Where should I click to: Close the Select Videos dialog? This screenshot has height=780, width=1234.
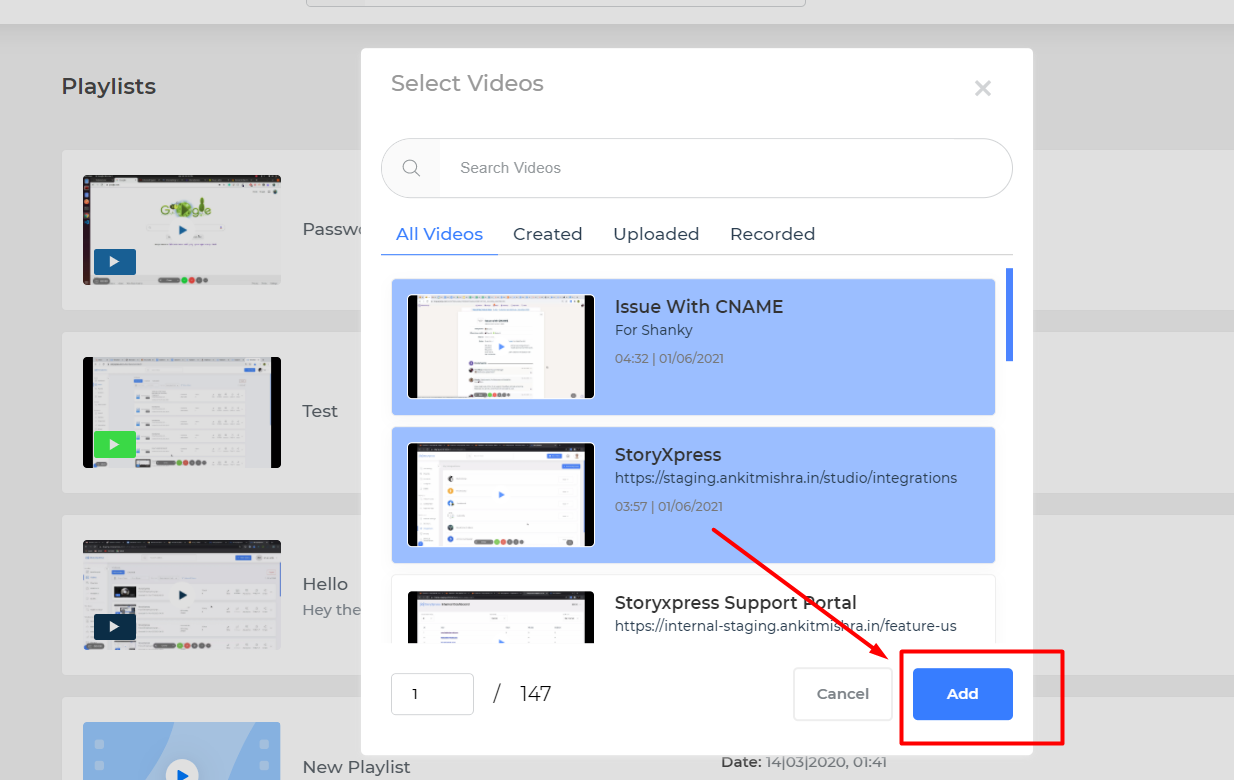(982, 88)
